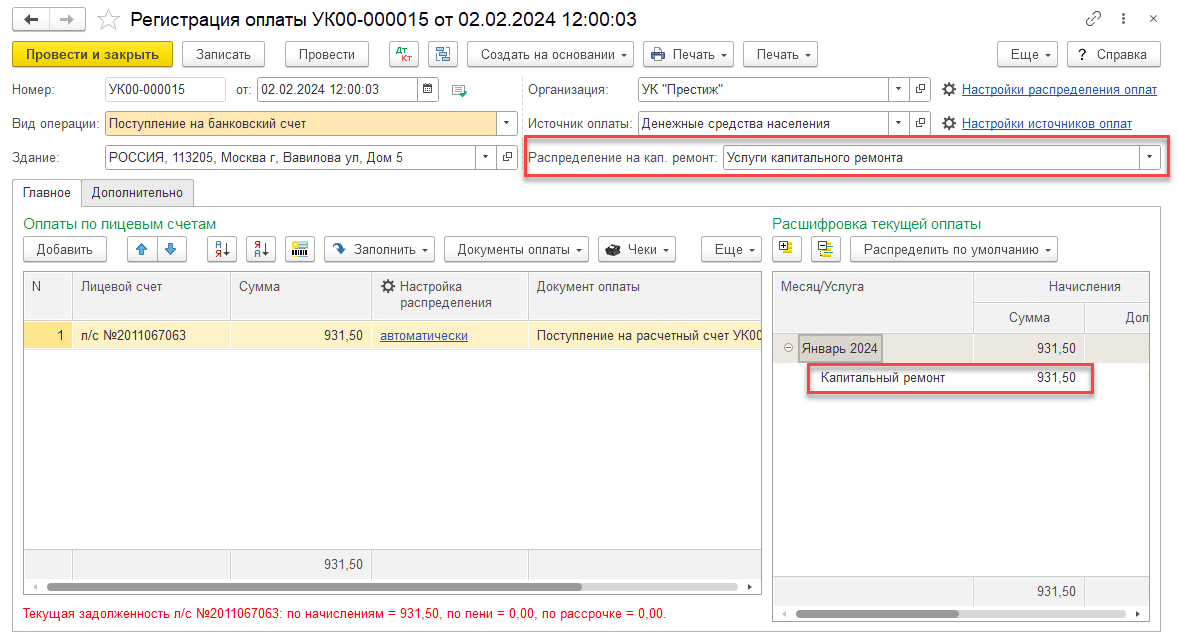The height and width of the screenshot is (644, 1178).
Task: Move payment row up
Action: (142, 249)
